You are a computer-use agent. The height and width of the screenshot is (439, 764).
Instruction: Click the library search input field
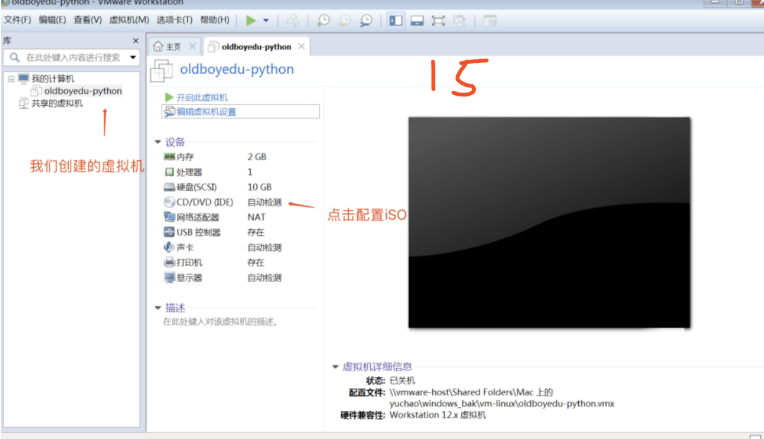72,57
